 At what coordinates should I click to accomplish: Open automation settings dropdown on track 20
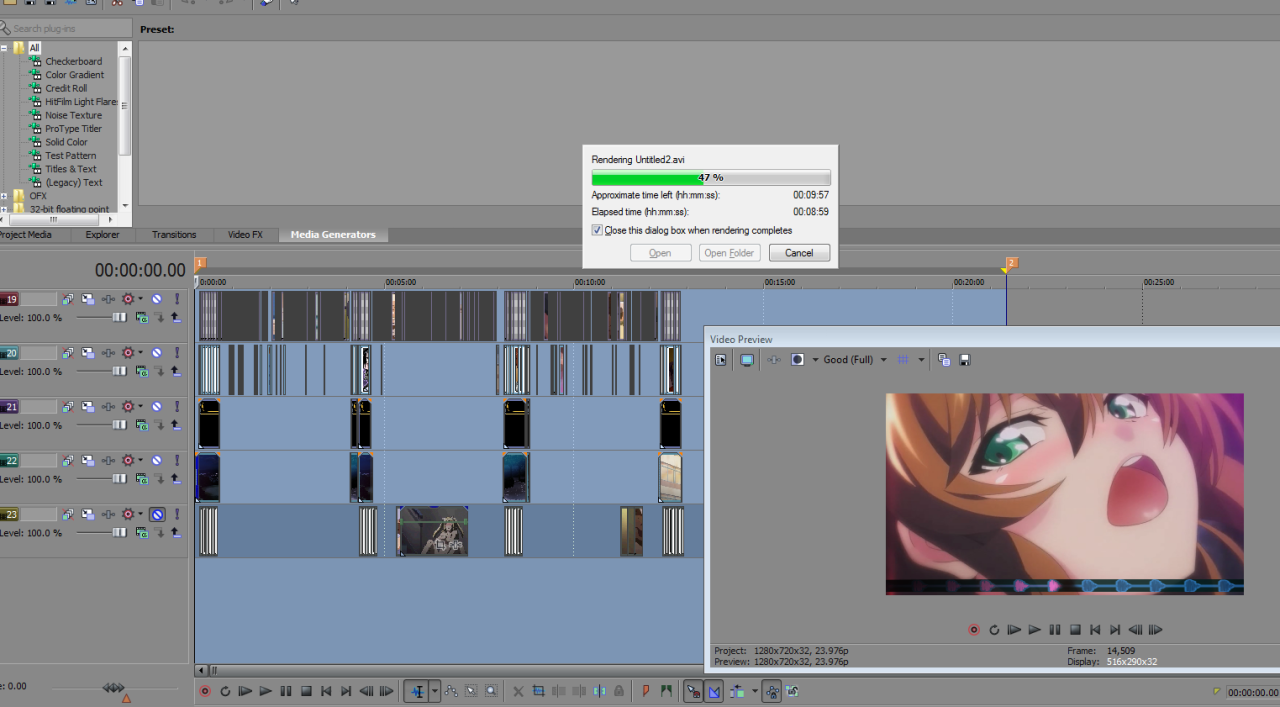click(x=140, y=353)
